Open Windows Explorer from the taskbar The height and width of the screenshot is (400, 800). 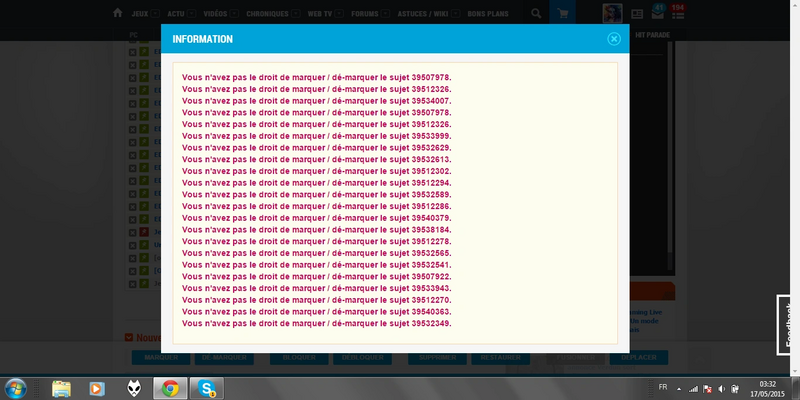tap(62, 387)
